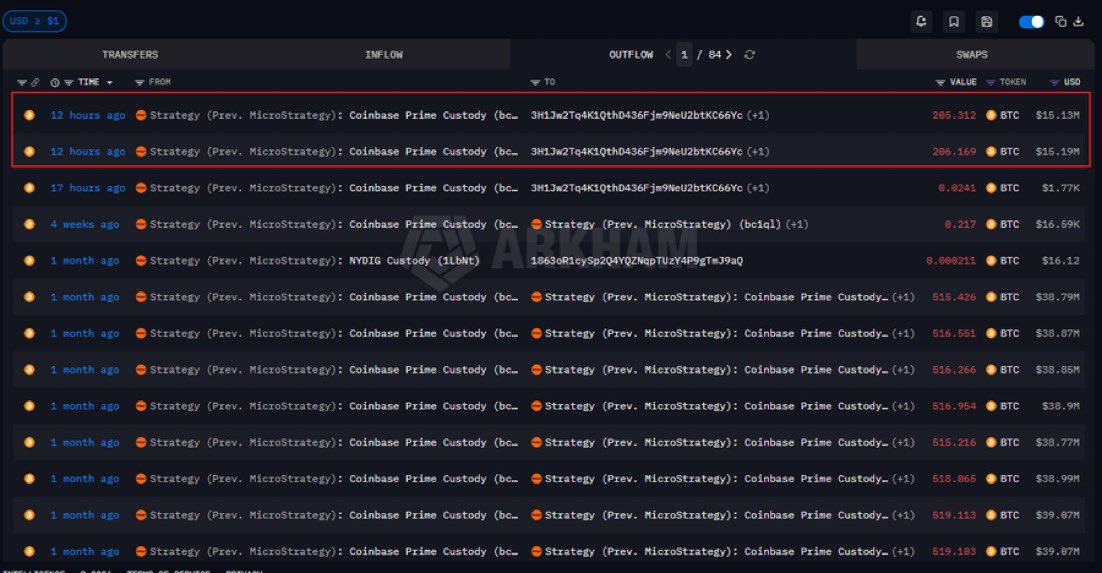The height and width of the screenshot is (573, 1102).
Task: Open '4 weeks ago' transaction link
Action: pos(84,224)
